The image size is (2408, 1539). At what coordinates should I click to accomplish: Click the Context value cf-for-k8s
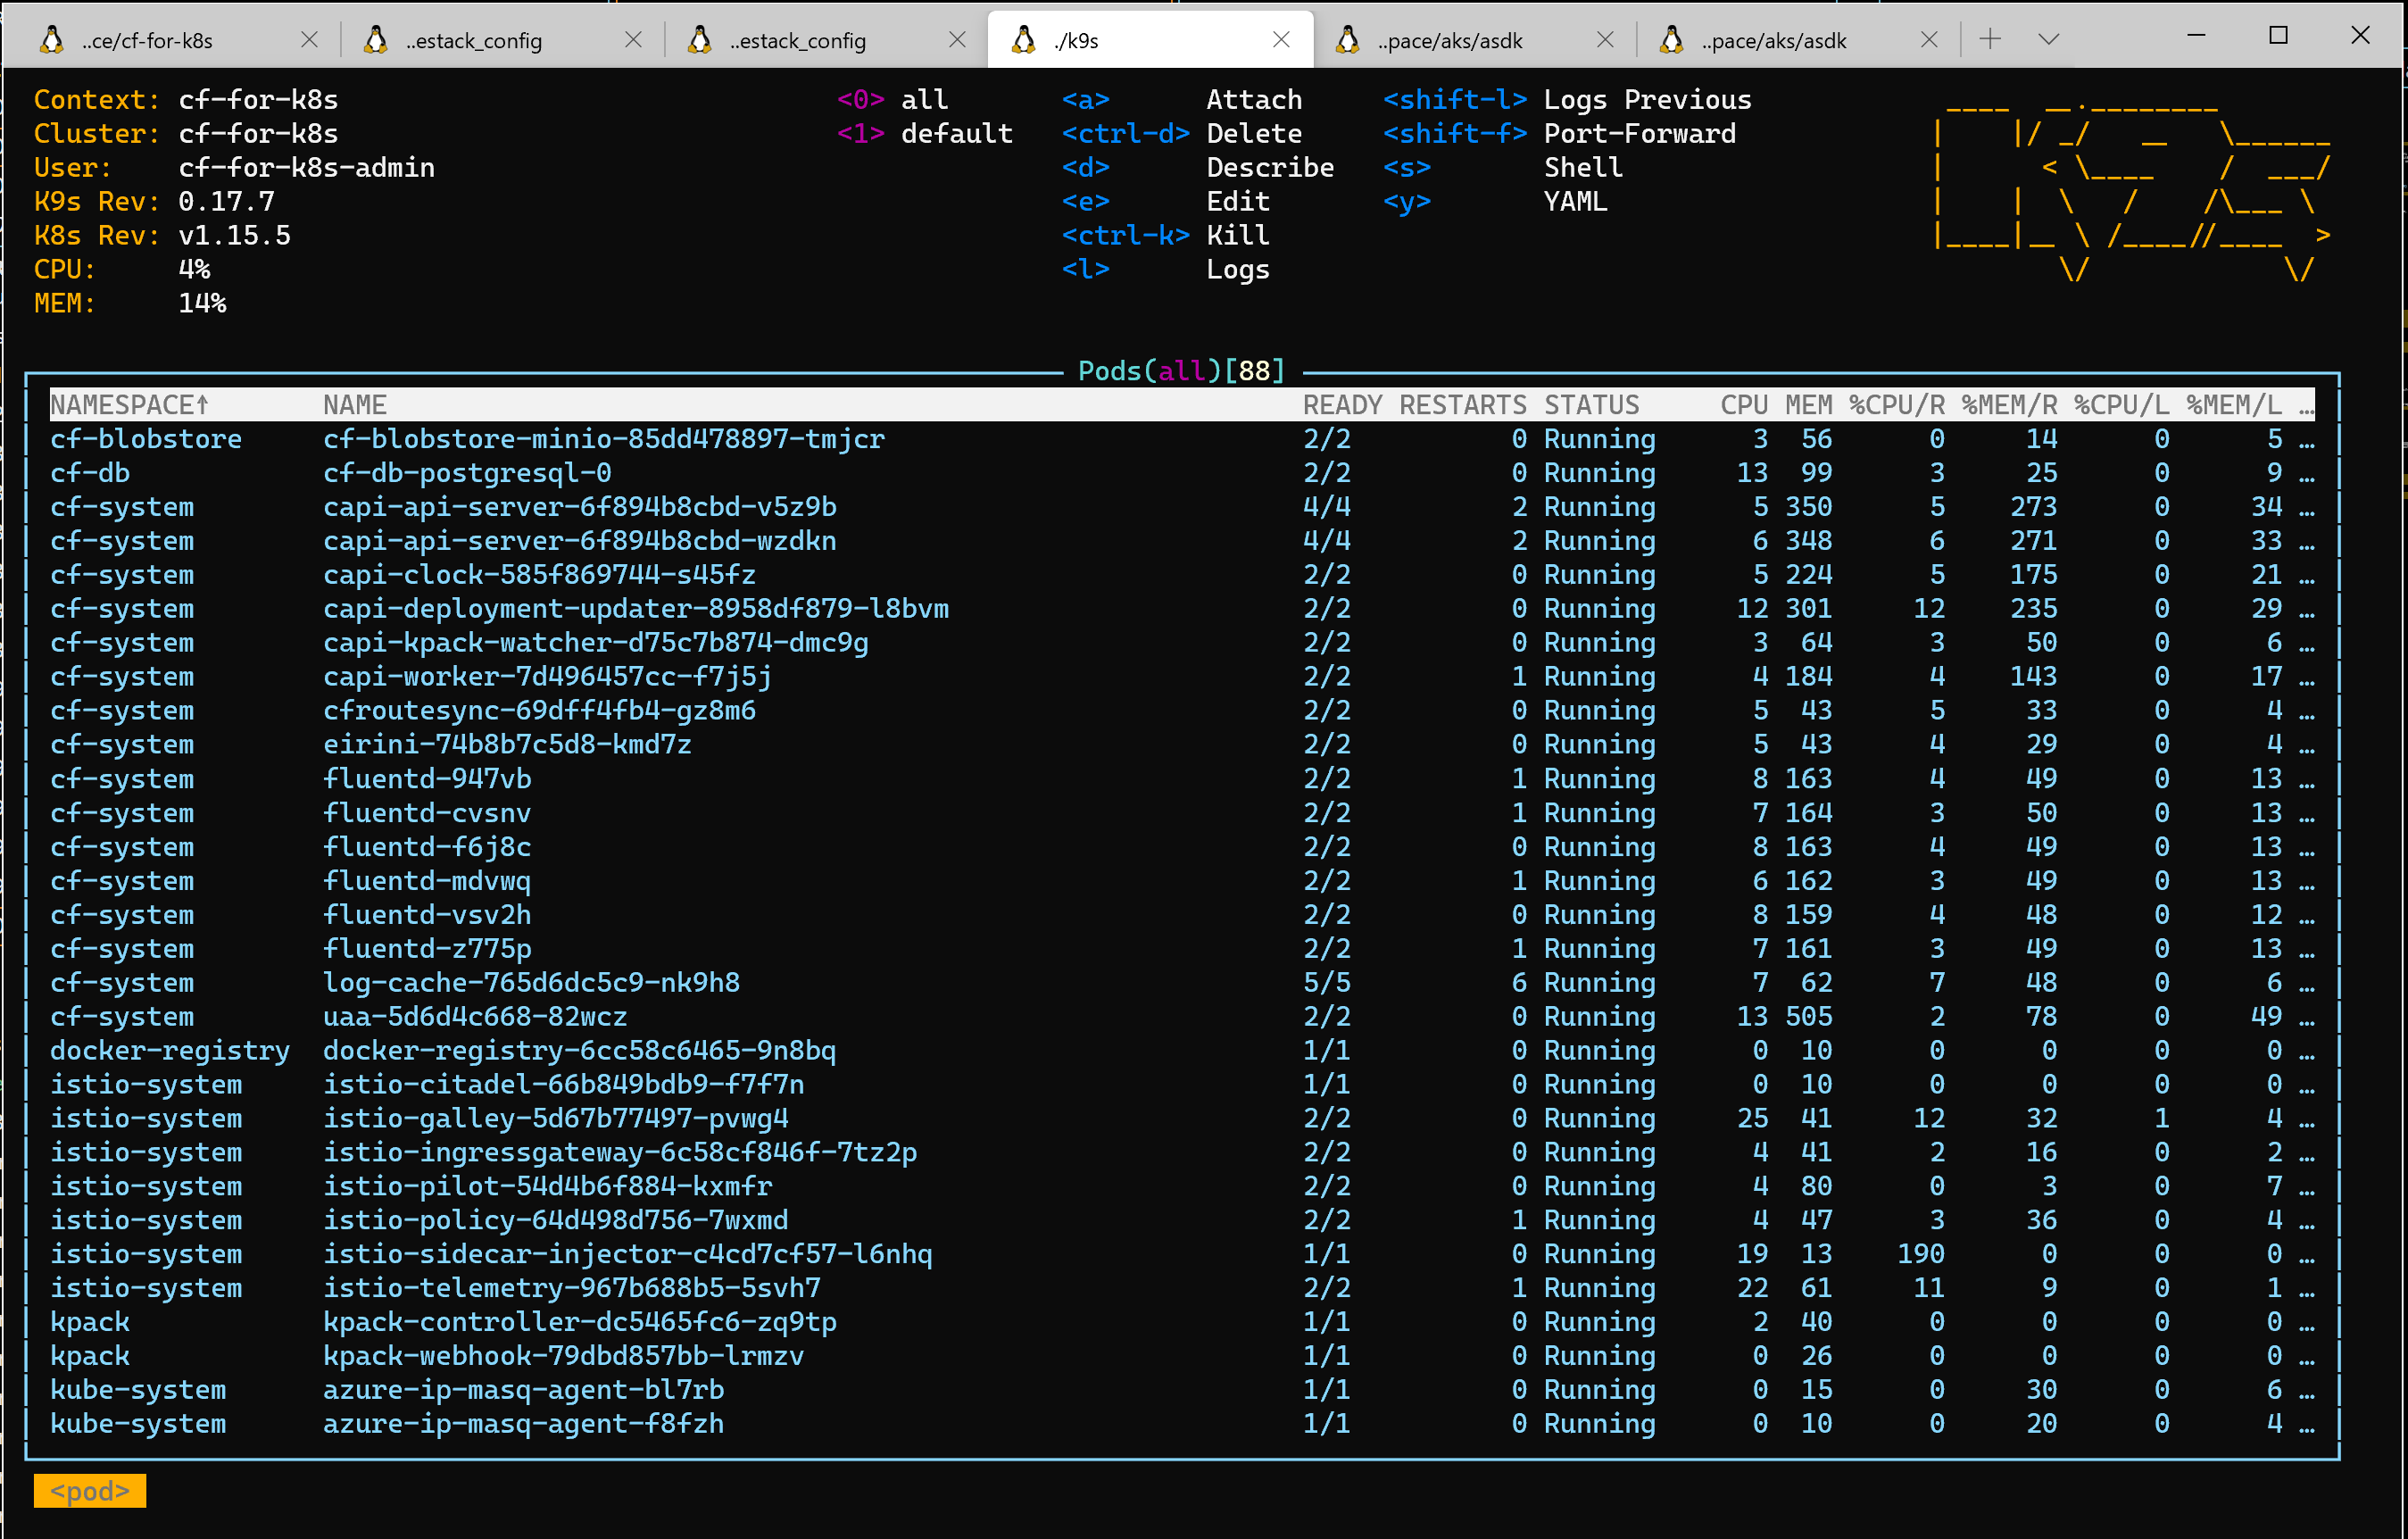tap(258, 100)
